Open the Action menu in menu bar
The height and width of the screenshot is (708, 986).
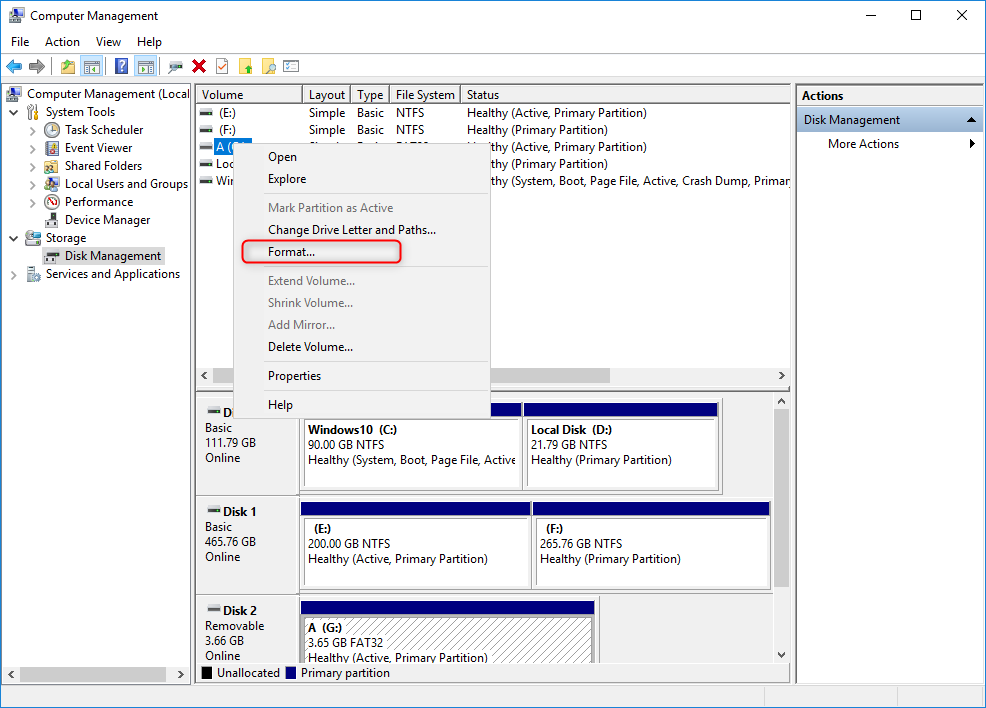pos(62,42)
